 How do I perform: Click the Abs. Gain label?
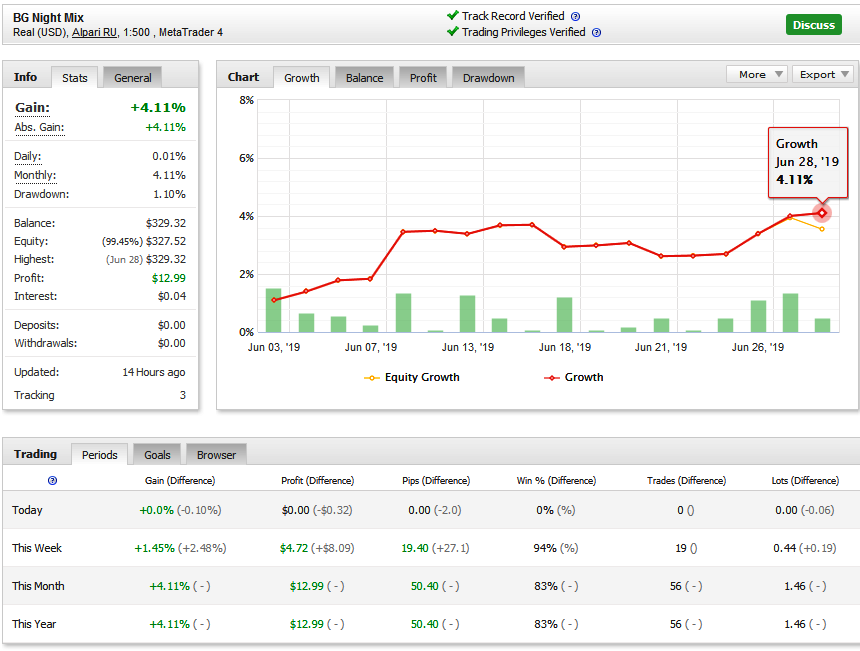(x=39, y=127)
